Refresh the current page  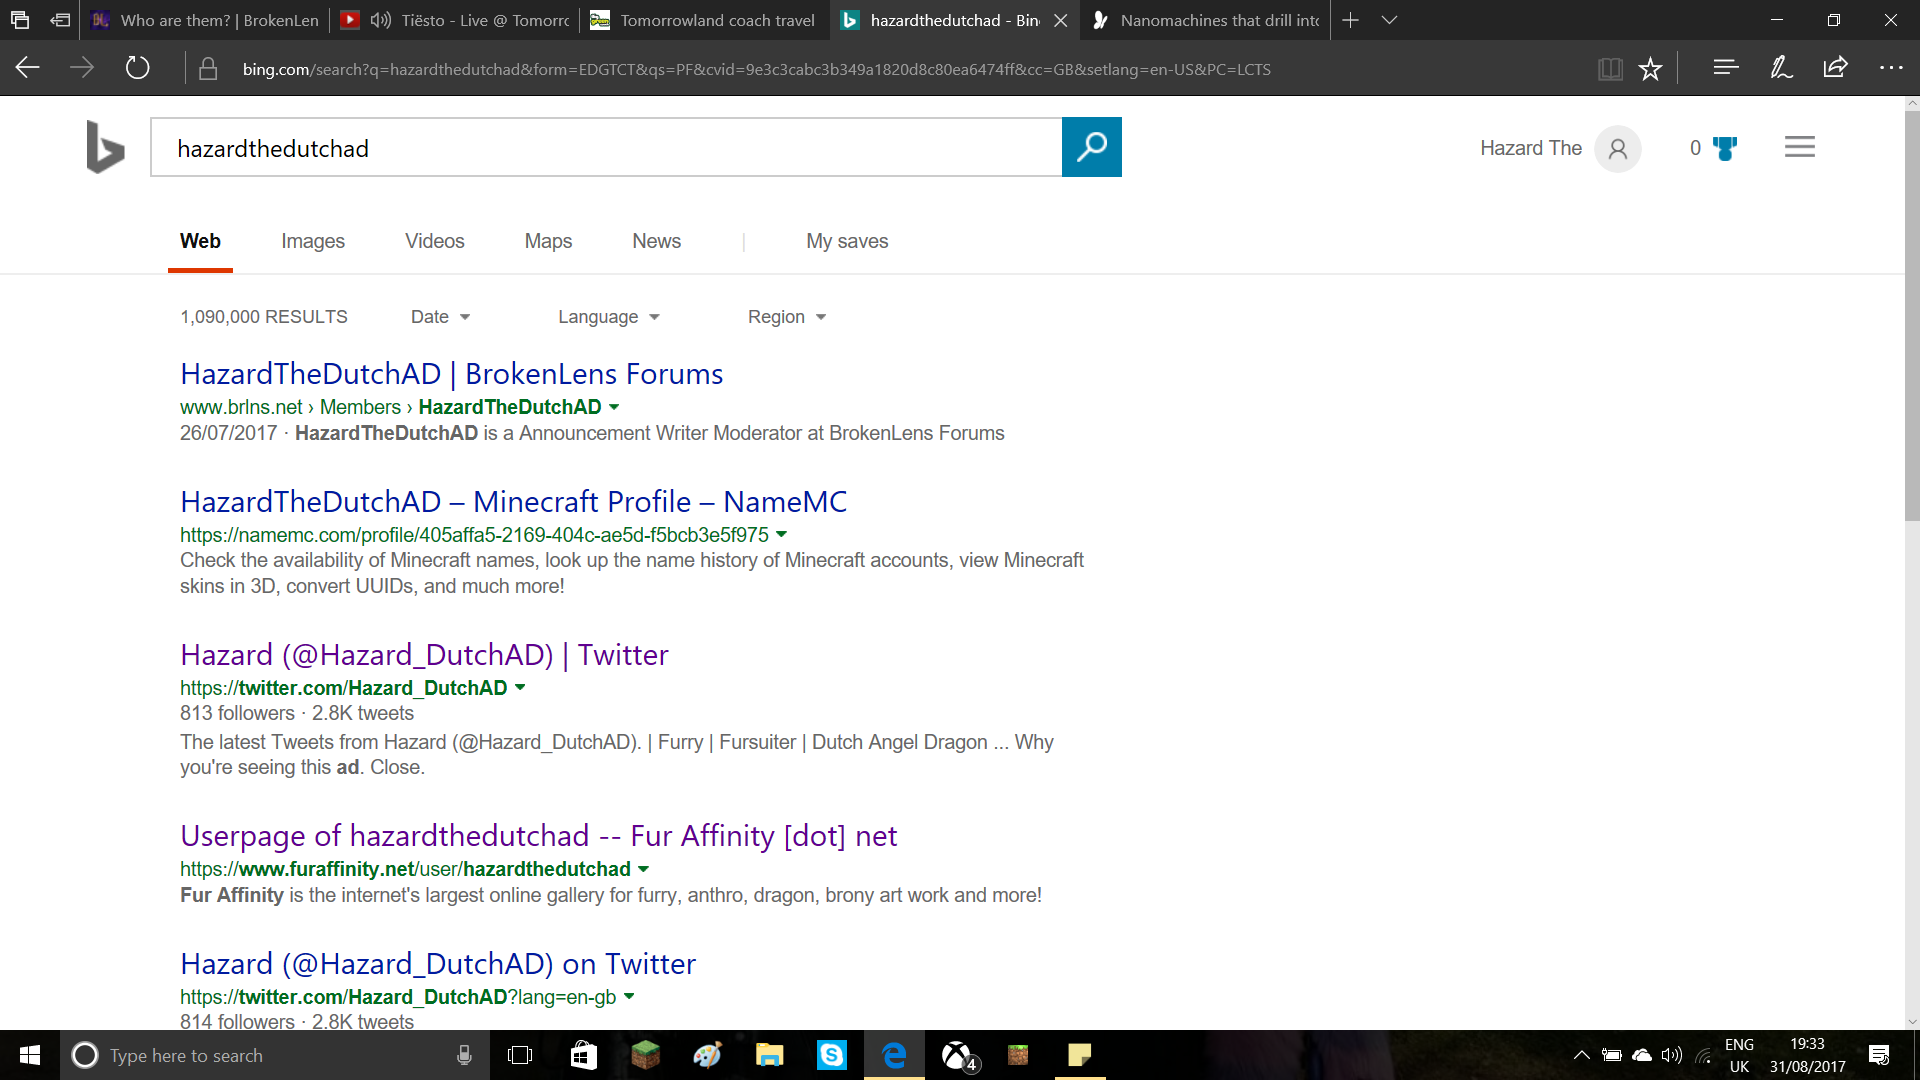click(137, 68)
